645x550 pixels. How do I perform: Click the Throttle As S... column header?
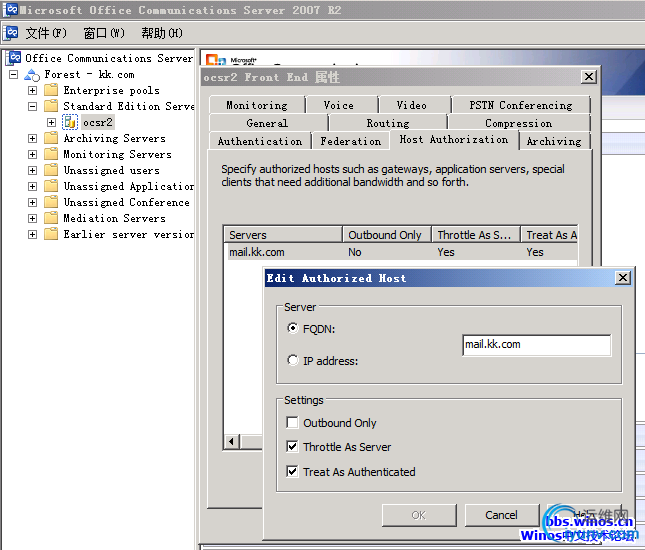pyautogui.click(x=476, y=235)
